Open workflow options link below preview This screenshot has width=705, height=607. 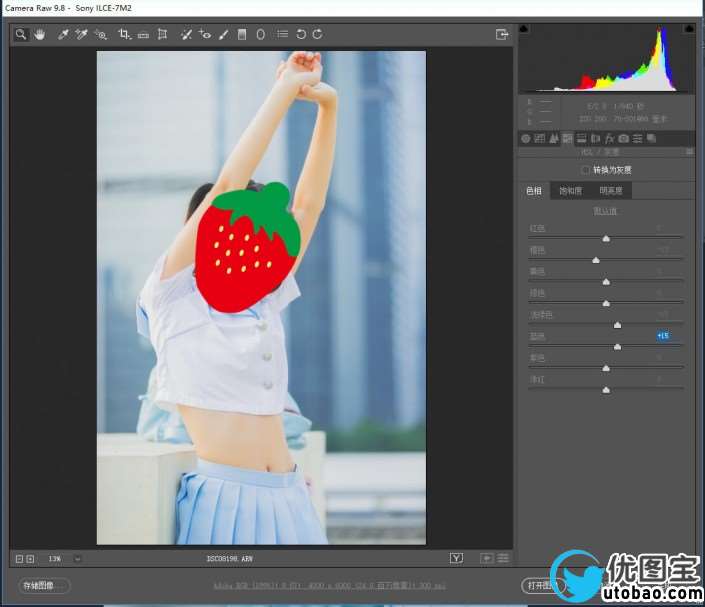(330, 585)
